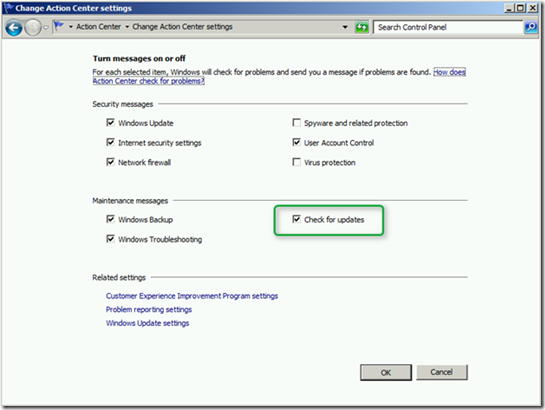Toggle the Check for updates checkbox
The width and height of the screenshot is (545, 410).
pyautogui.click(x=296, y=219)
